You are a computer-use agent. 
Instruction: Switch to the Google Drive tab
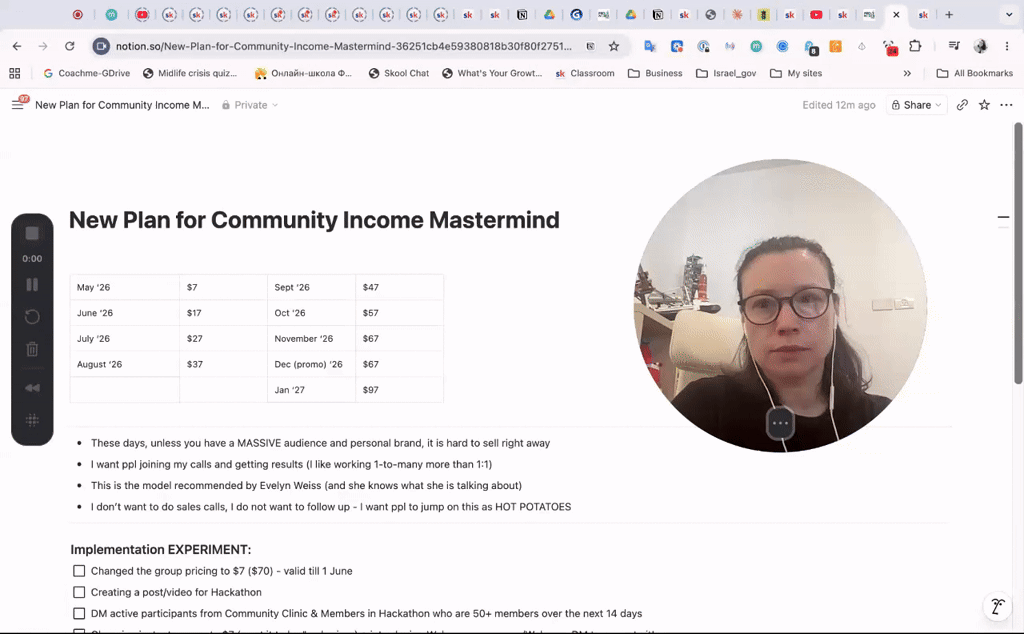coord(549,14)
